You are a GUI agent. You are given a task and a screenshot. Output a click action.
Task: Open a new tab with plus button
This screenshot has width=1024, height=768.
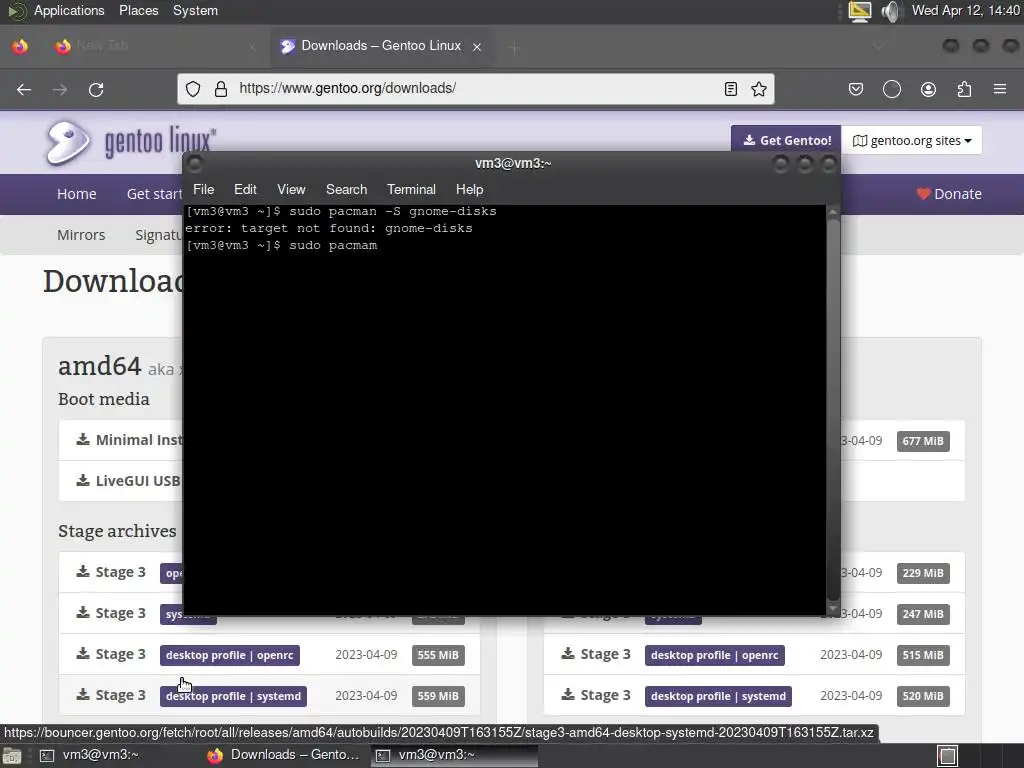[x=515, y=47]
